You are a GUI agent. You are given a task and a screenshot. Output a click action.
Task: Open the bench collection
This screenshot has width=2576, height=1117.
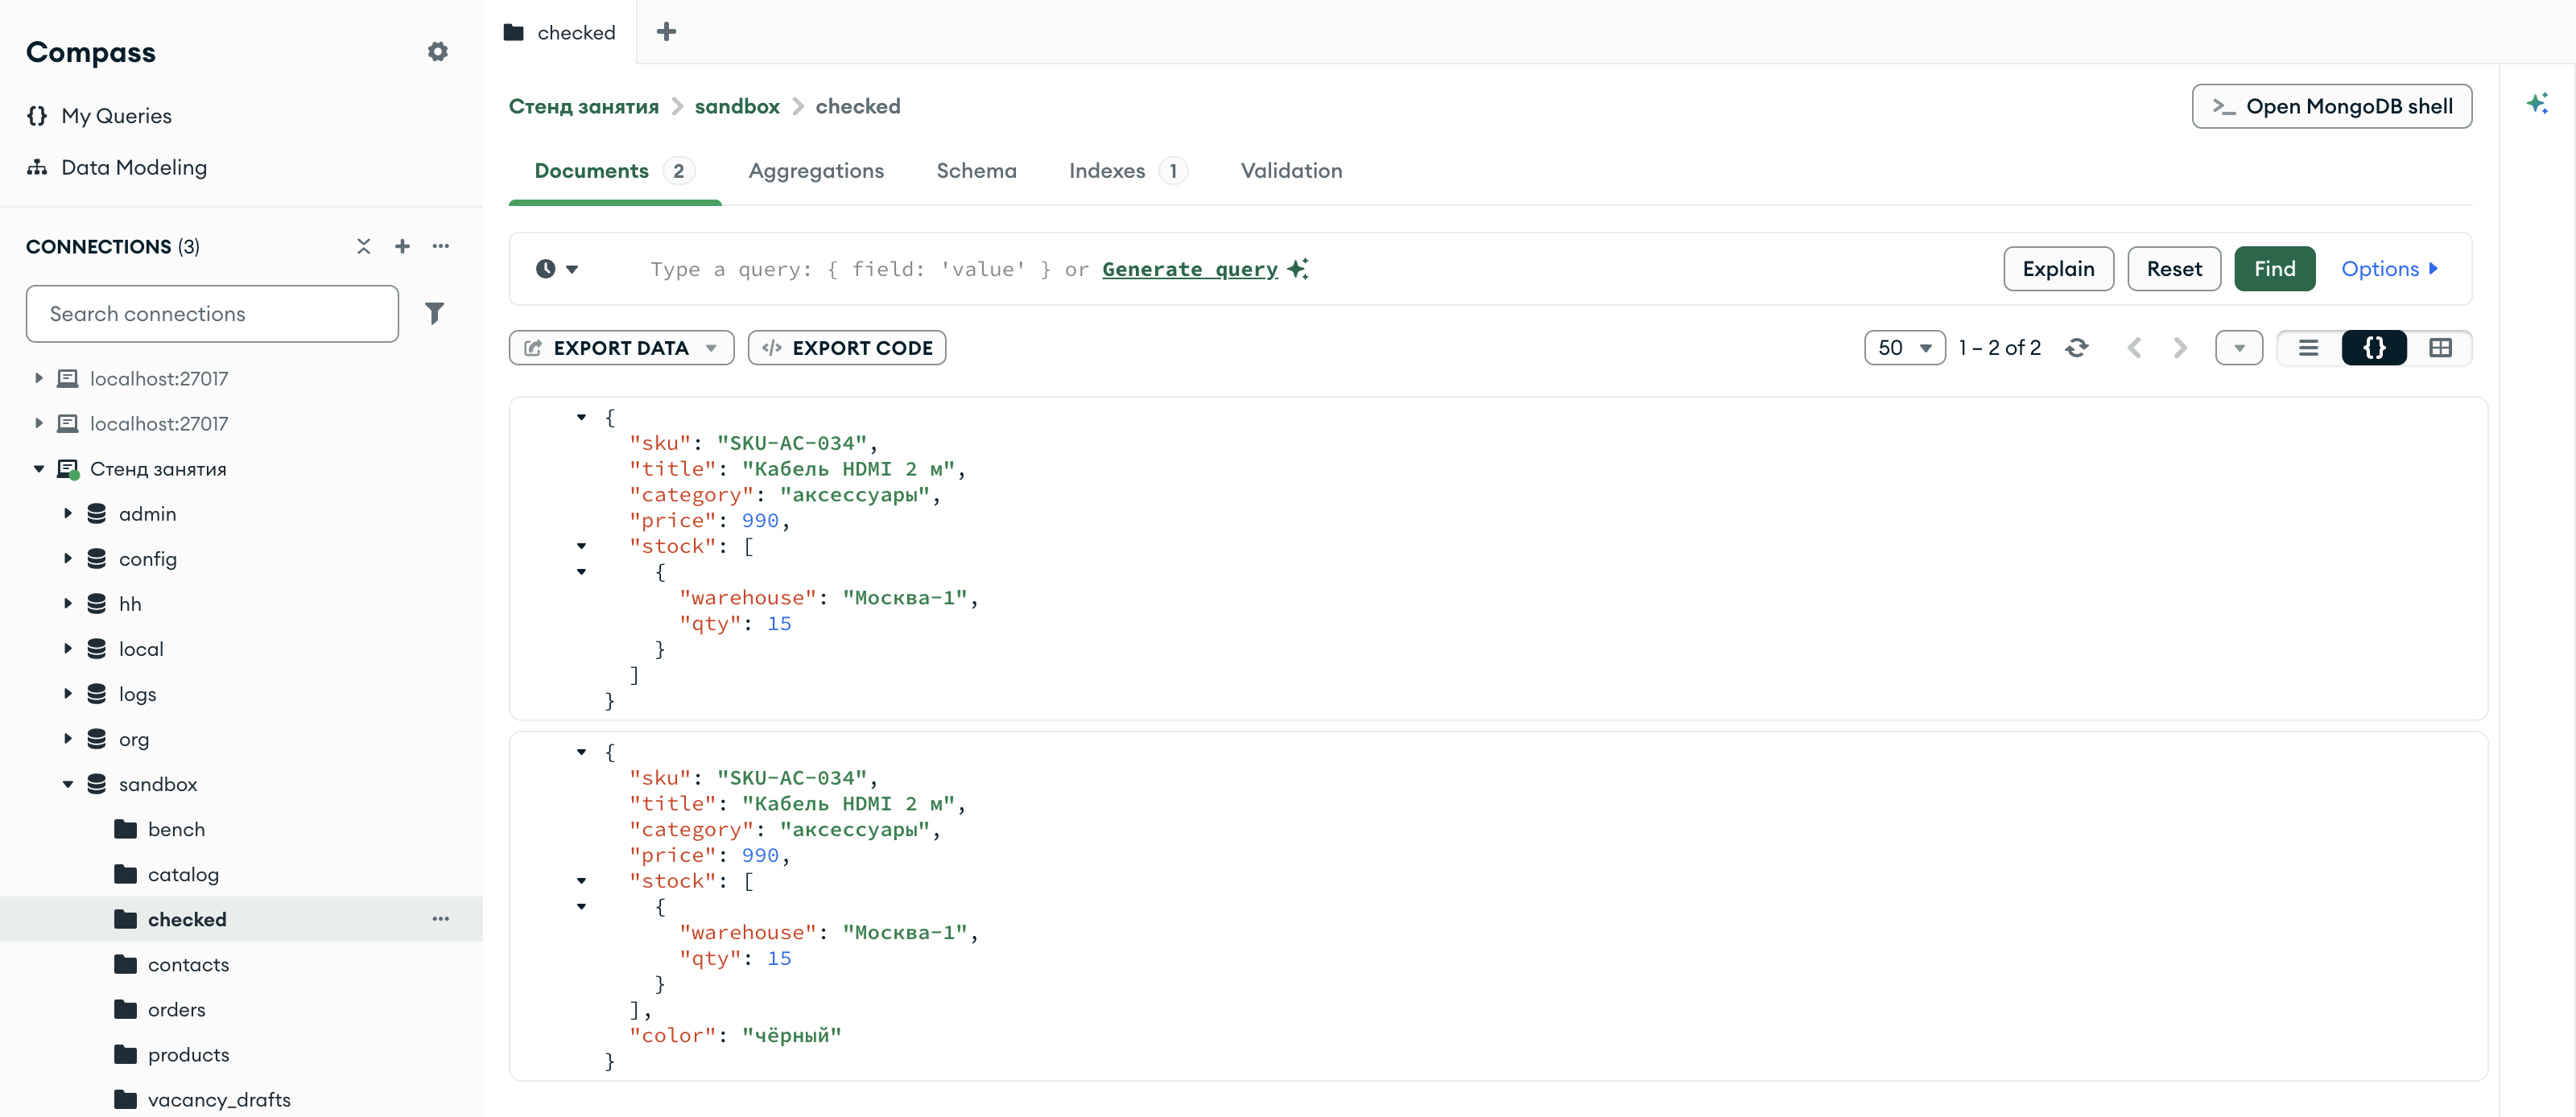176,829
